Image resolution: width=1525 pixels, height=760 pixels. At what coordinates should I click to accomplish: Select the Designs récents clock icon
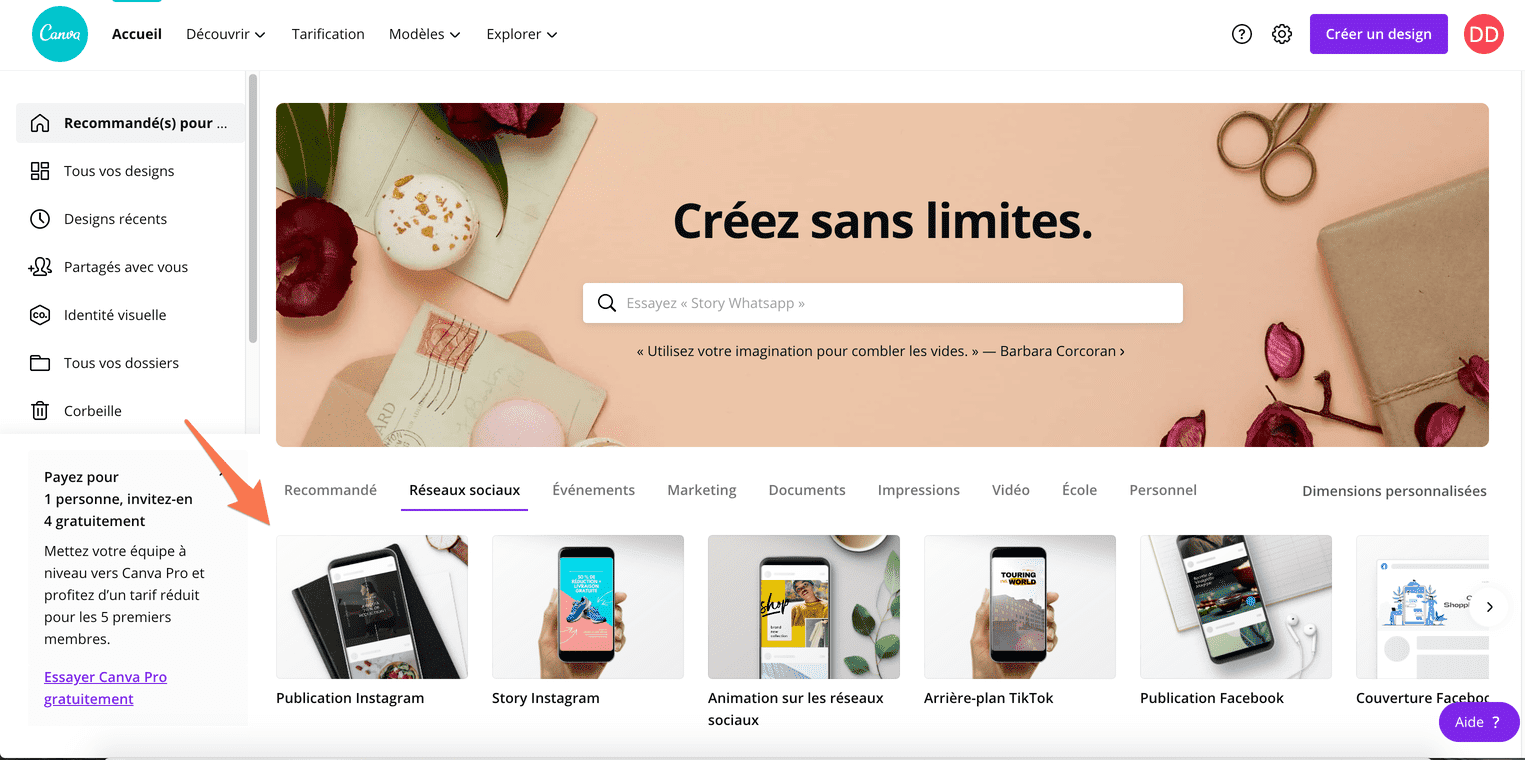click(x=40, y=219)
